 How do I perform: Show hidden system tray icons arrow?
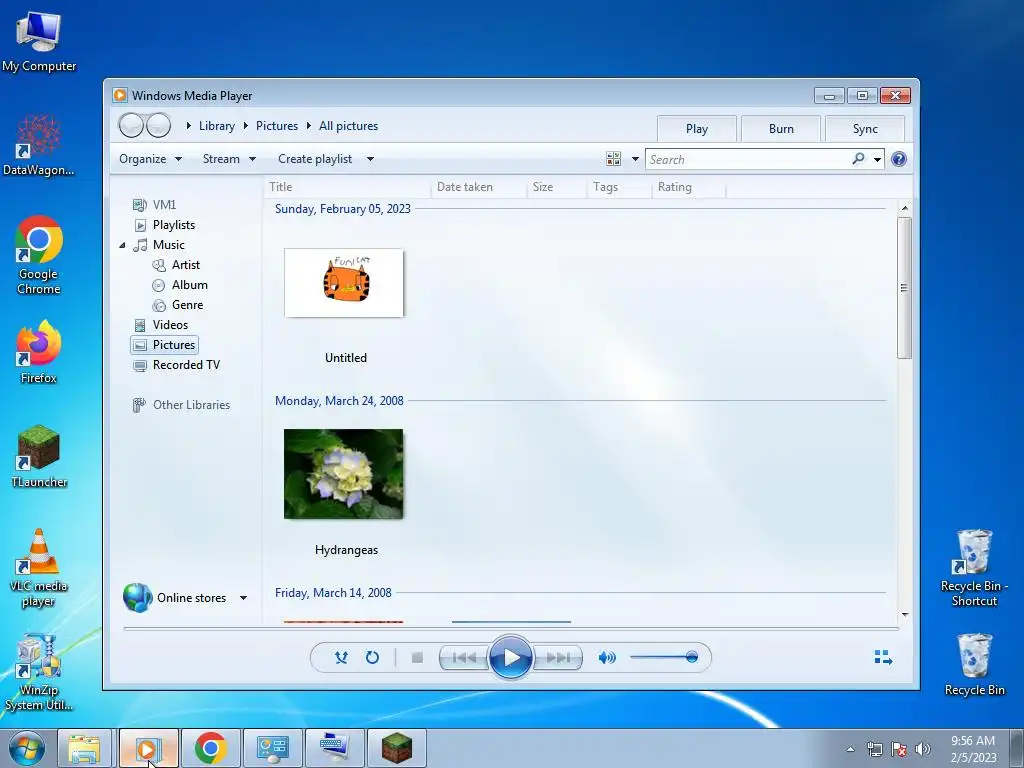pyautogui.click(x=850, y=749)
